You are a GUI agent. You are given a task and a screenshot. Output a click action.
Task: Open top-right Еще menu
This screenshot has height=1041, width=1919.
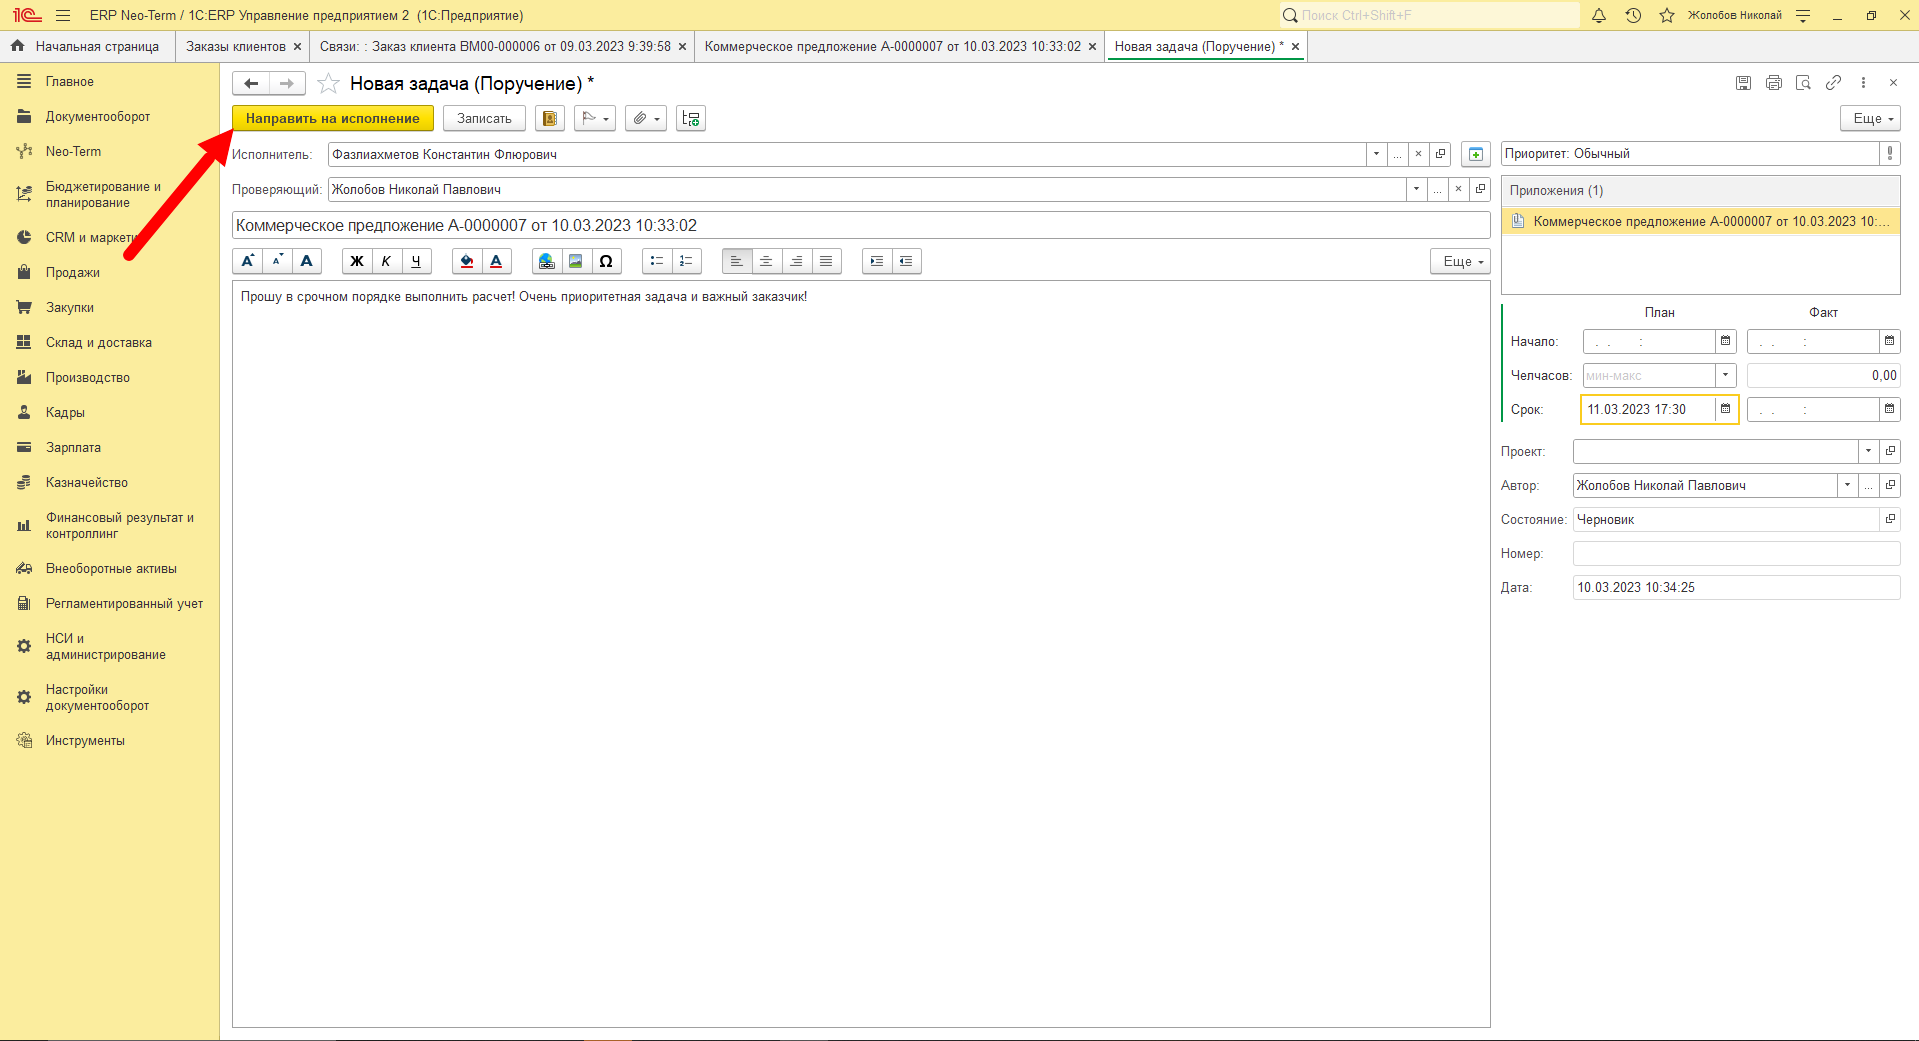coord(1870,118)
